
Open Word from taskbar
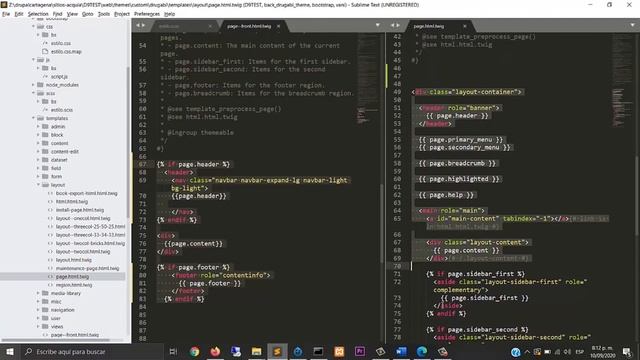[401, 351]
